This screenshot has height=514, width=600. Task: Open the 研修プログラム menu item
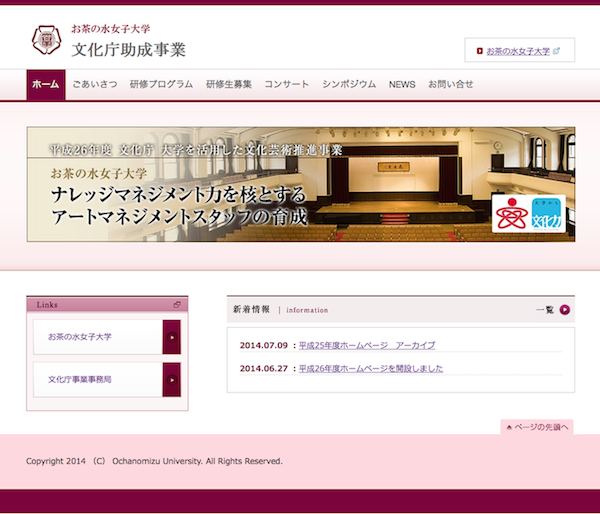(x=161, y=85)
